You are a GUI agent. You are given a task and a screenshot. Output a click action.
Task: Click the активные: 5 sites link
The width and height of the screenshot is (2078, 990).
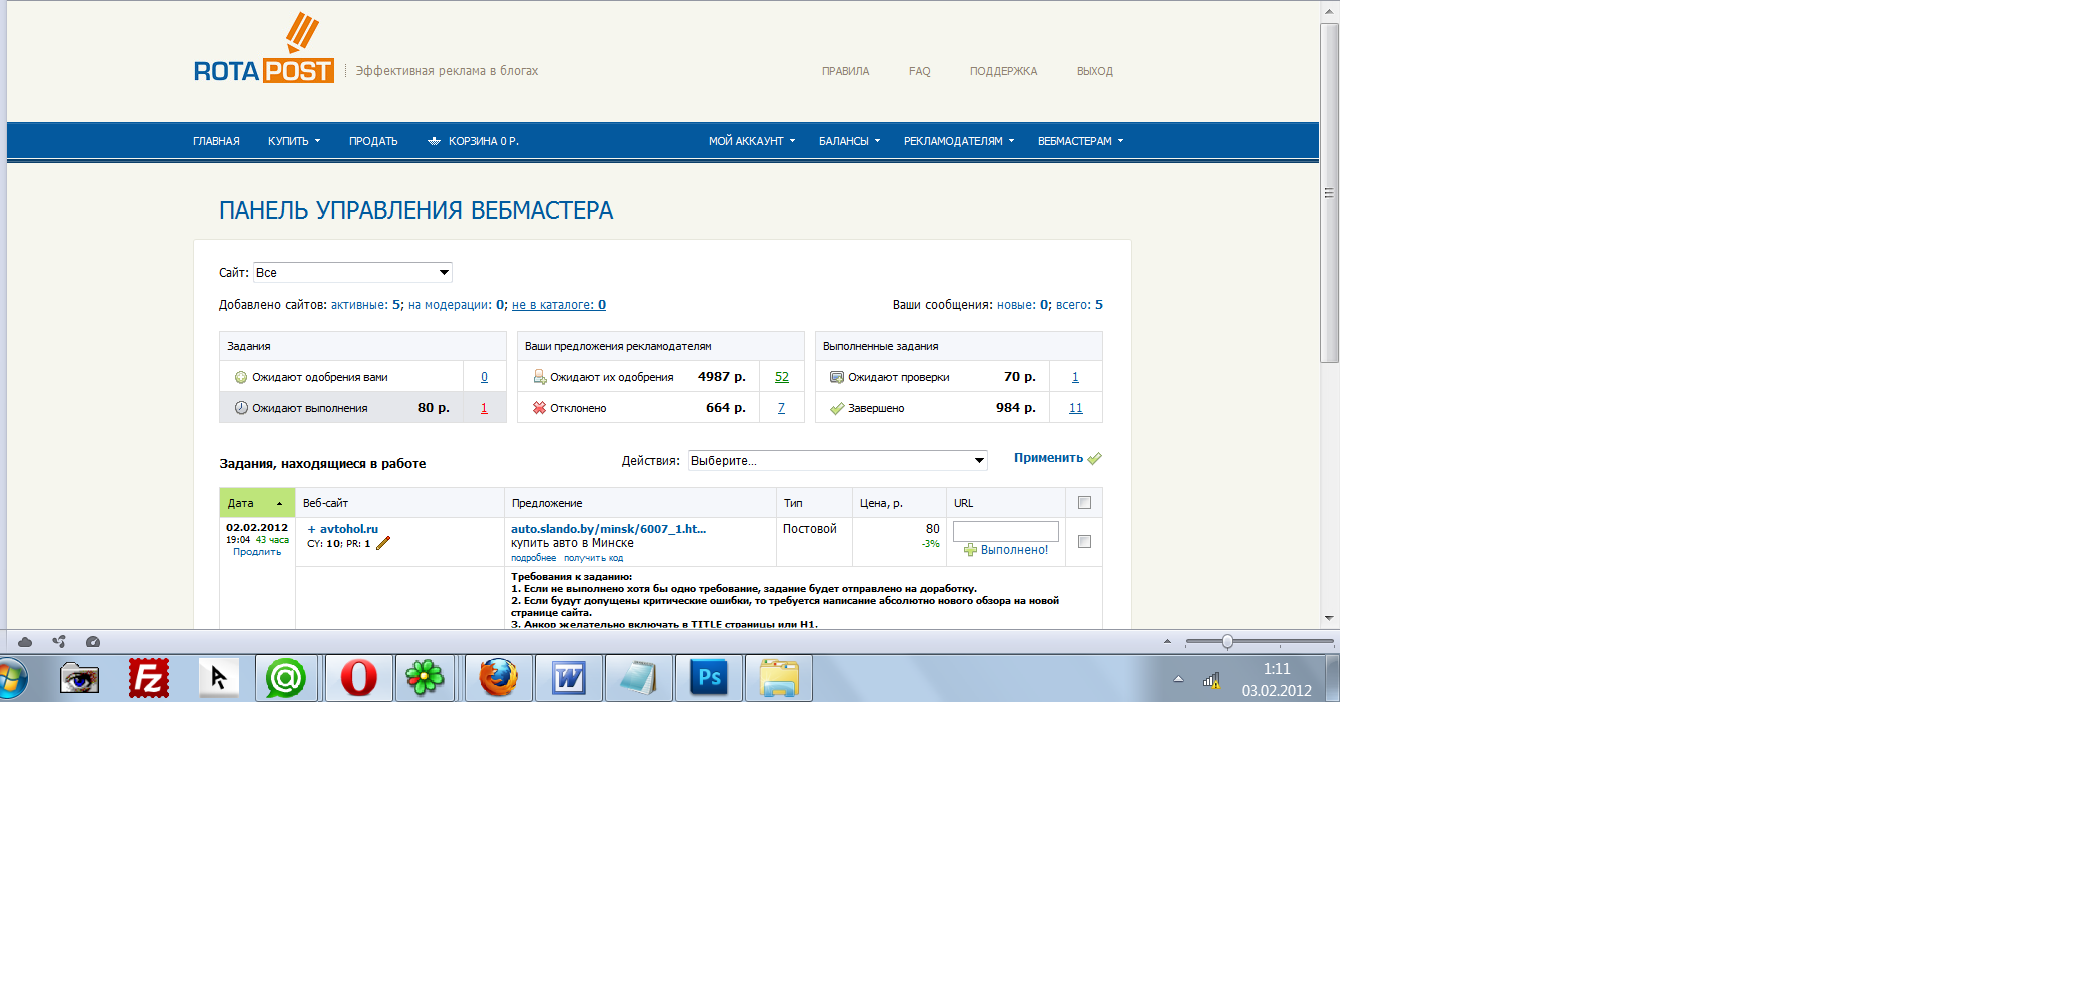(x=366, y=305)
